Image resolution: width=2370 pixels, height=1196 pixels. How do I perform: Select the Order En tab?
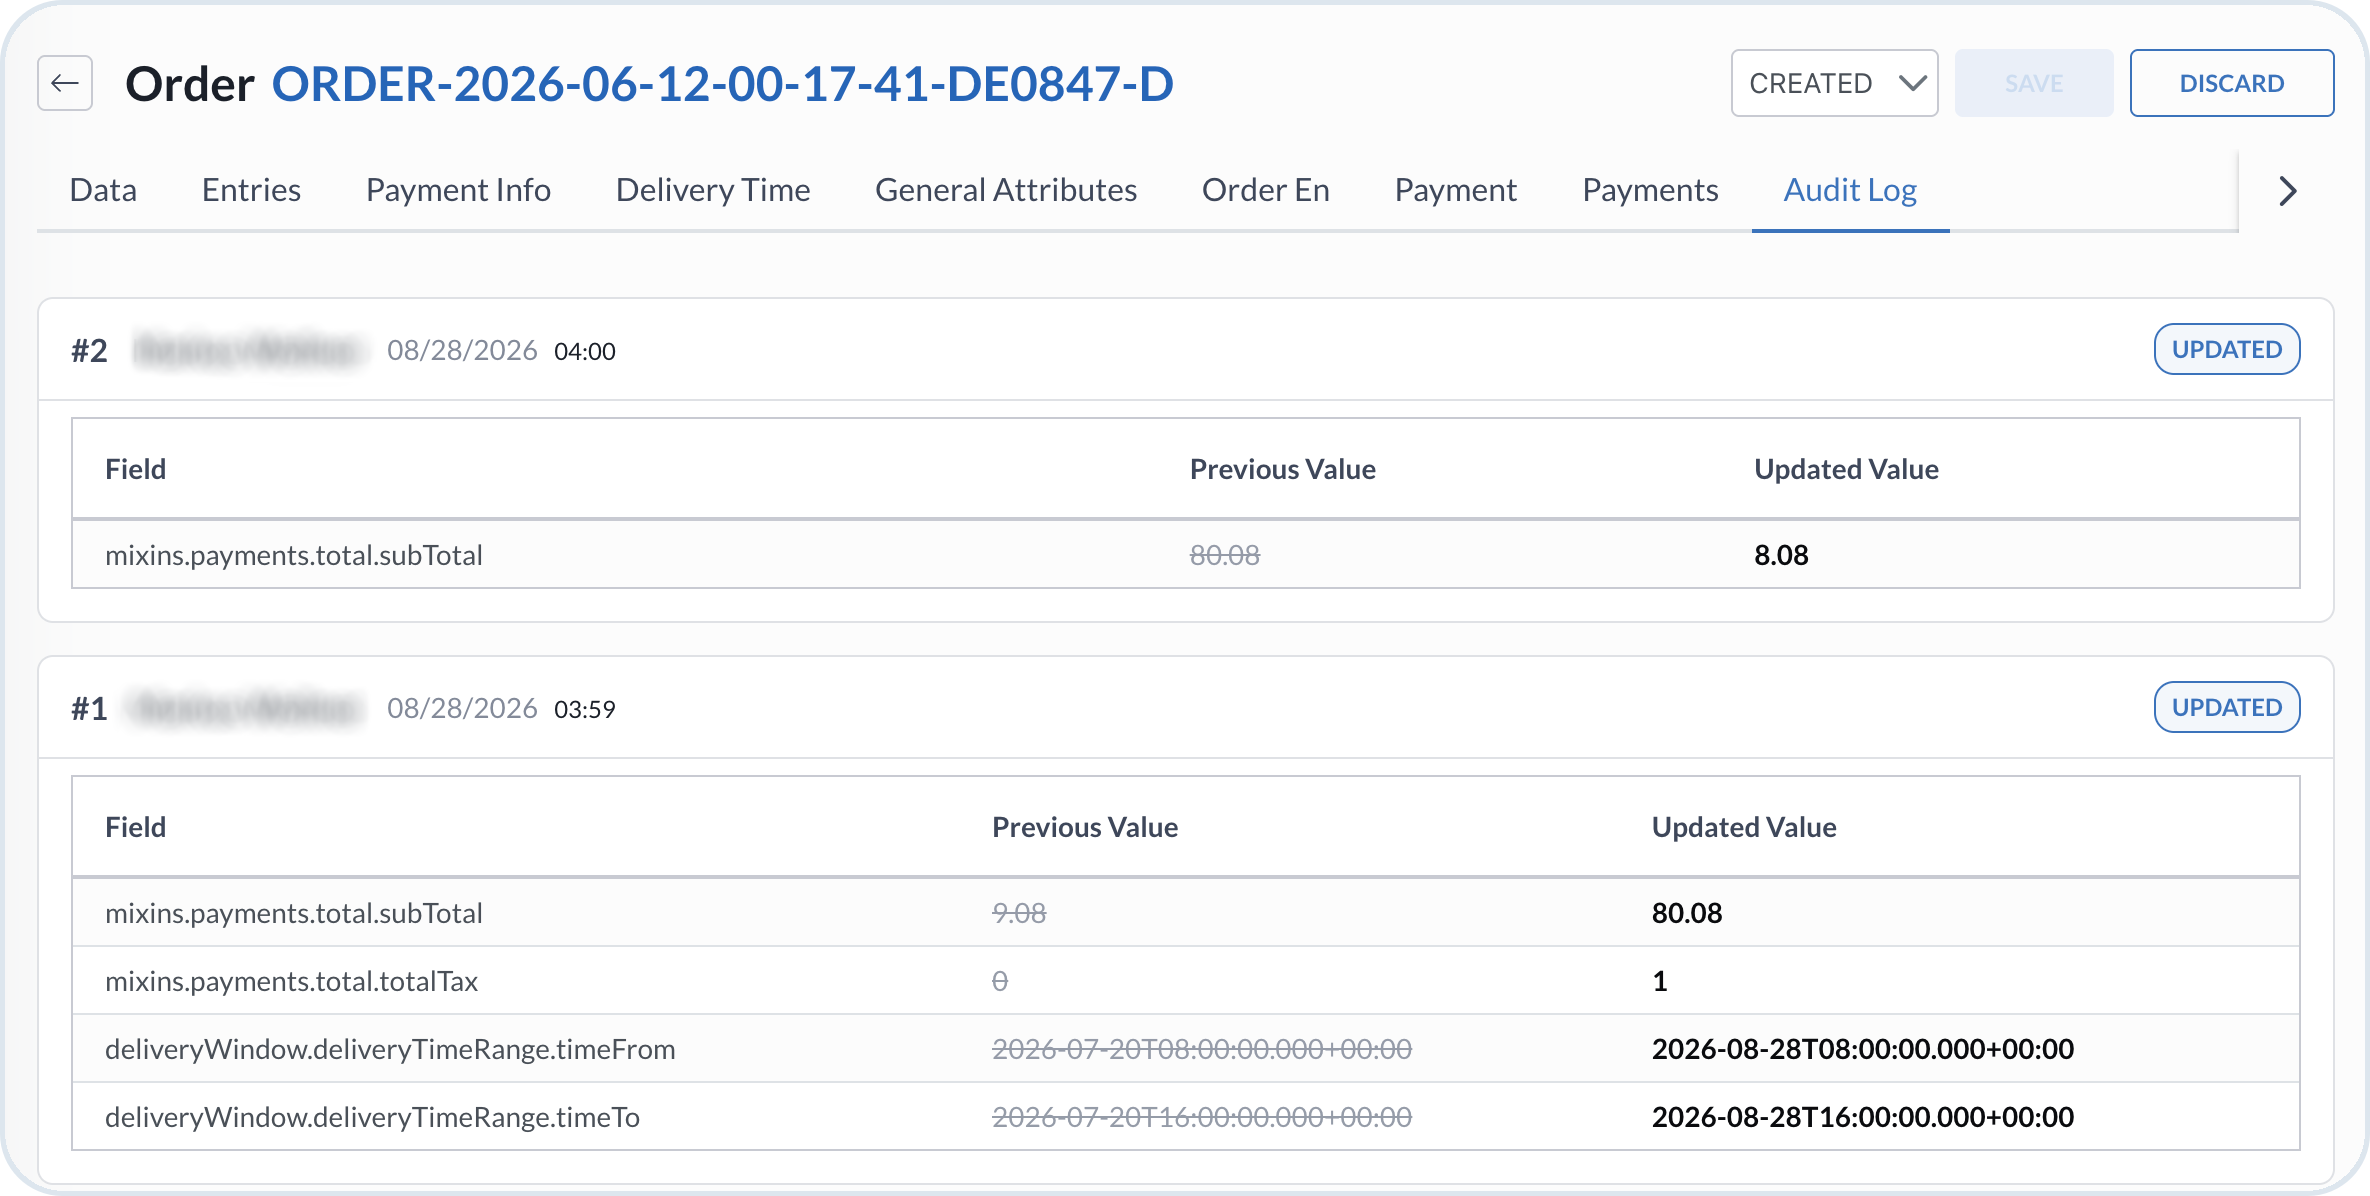(1266, 190)
